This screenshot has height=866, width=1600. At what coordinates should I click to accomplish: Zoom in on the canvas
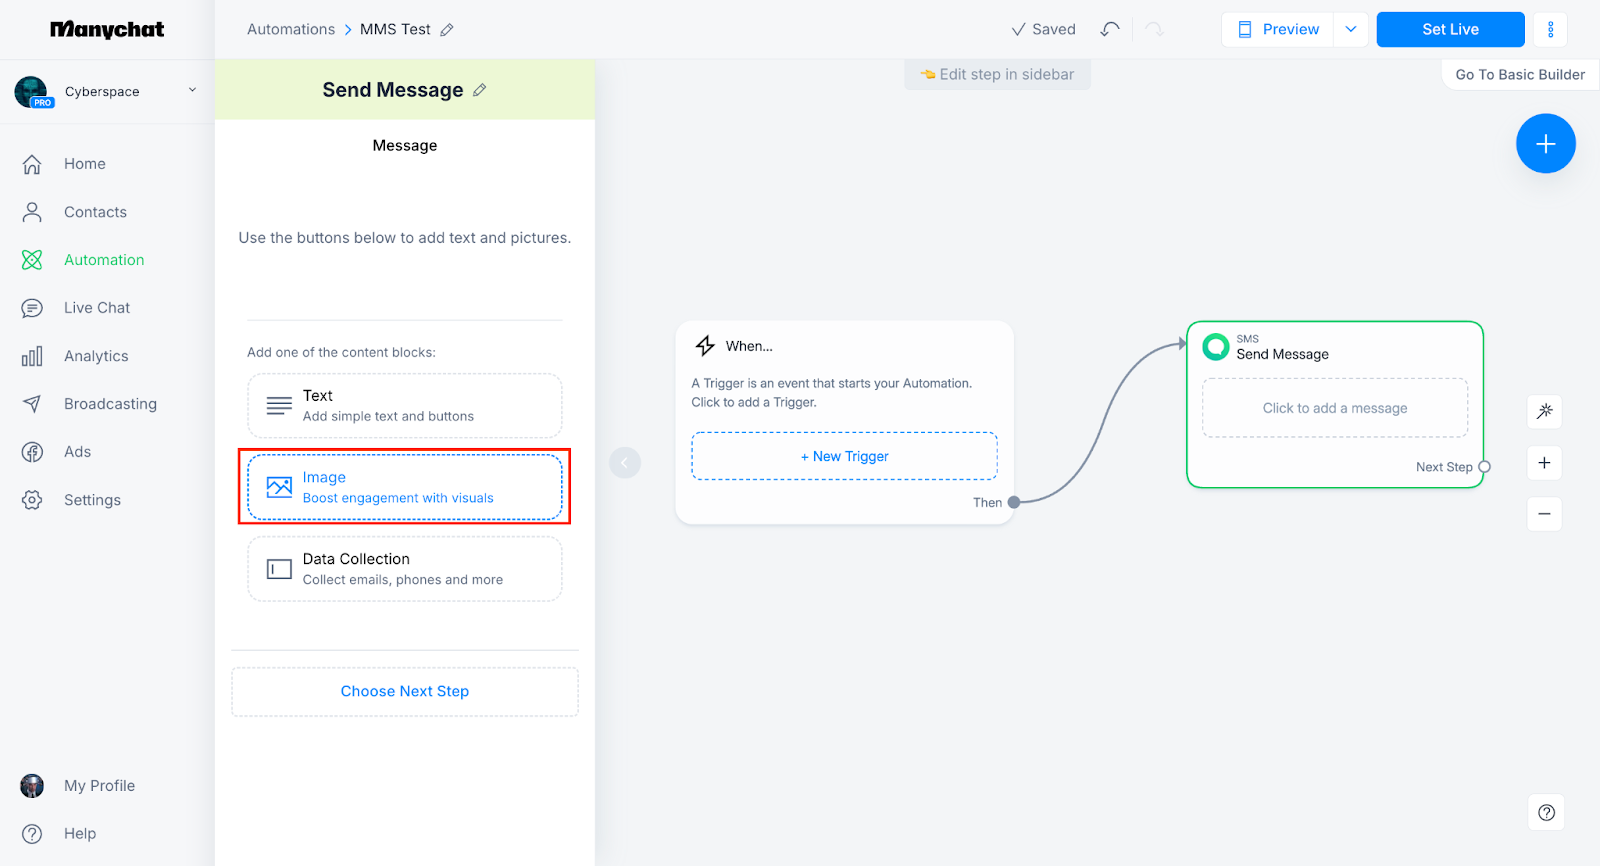pyautogui.click(x=1544, y=463)
